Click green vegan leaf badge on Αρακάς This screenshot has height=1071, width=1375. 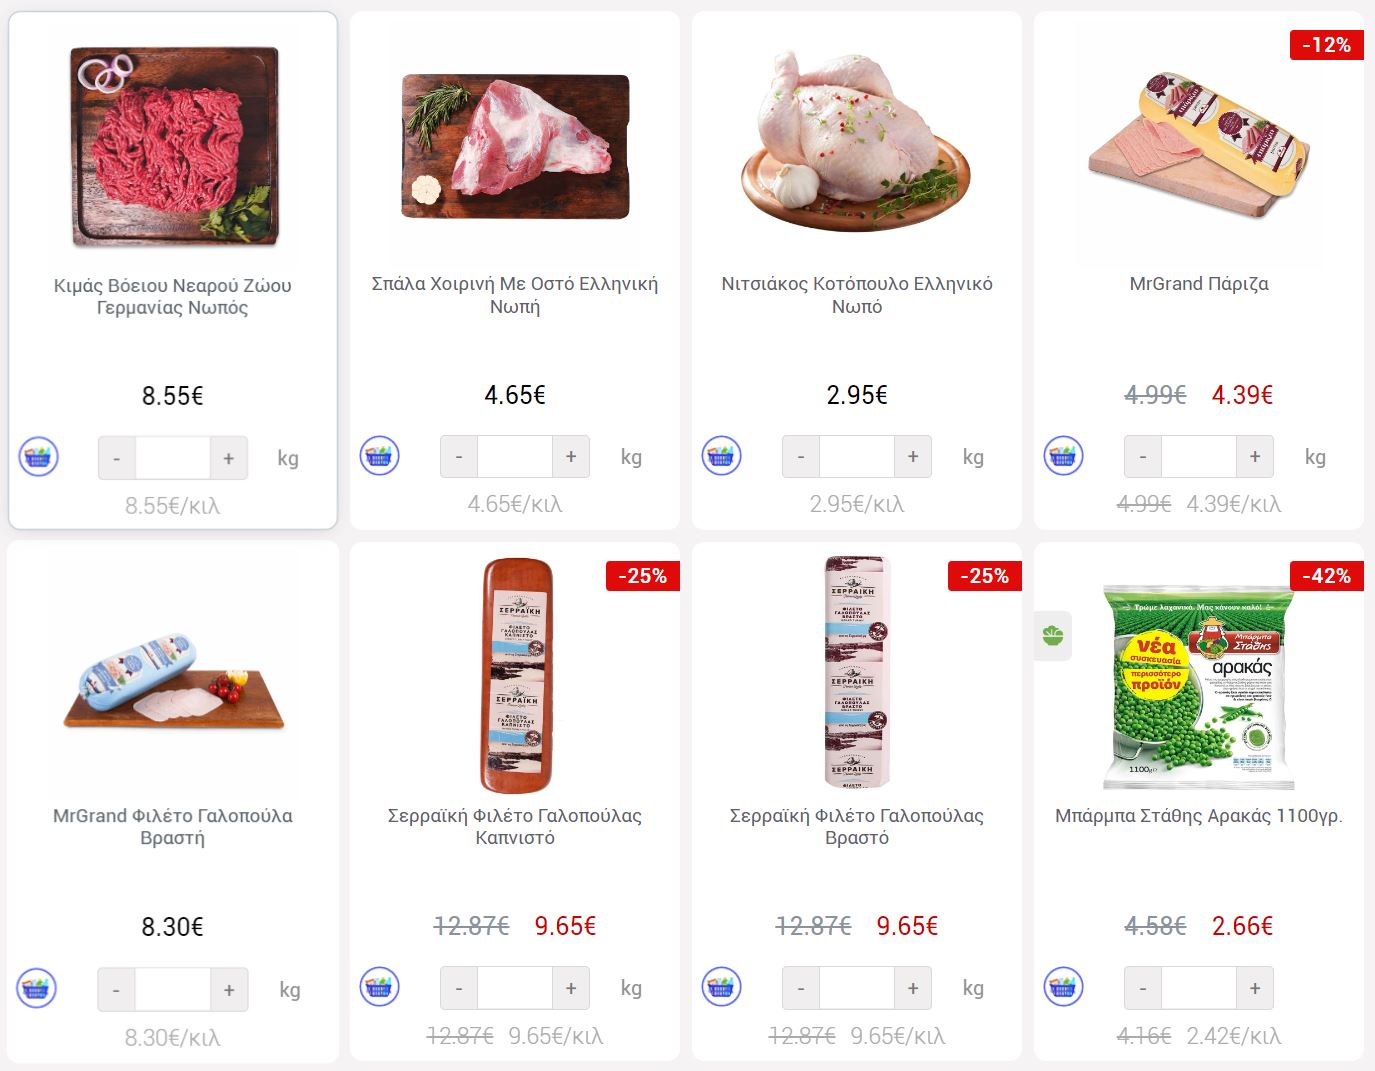pos(1052,636)
